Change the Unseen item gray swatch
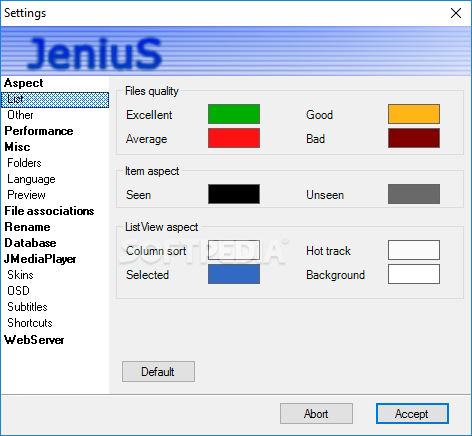This screenshot has height=436, width=472. pos(414,194)
